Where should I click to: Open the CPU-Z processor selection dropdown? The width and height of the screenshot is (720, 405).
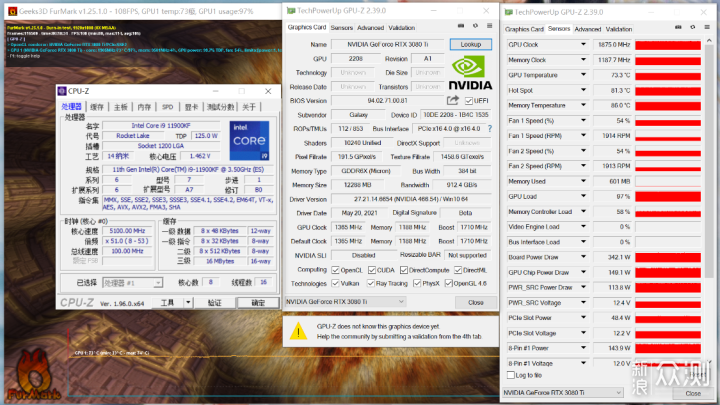[x=158, y=283]
